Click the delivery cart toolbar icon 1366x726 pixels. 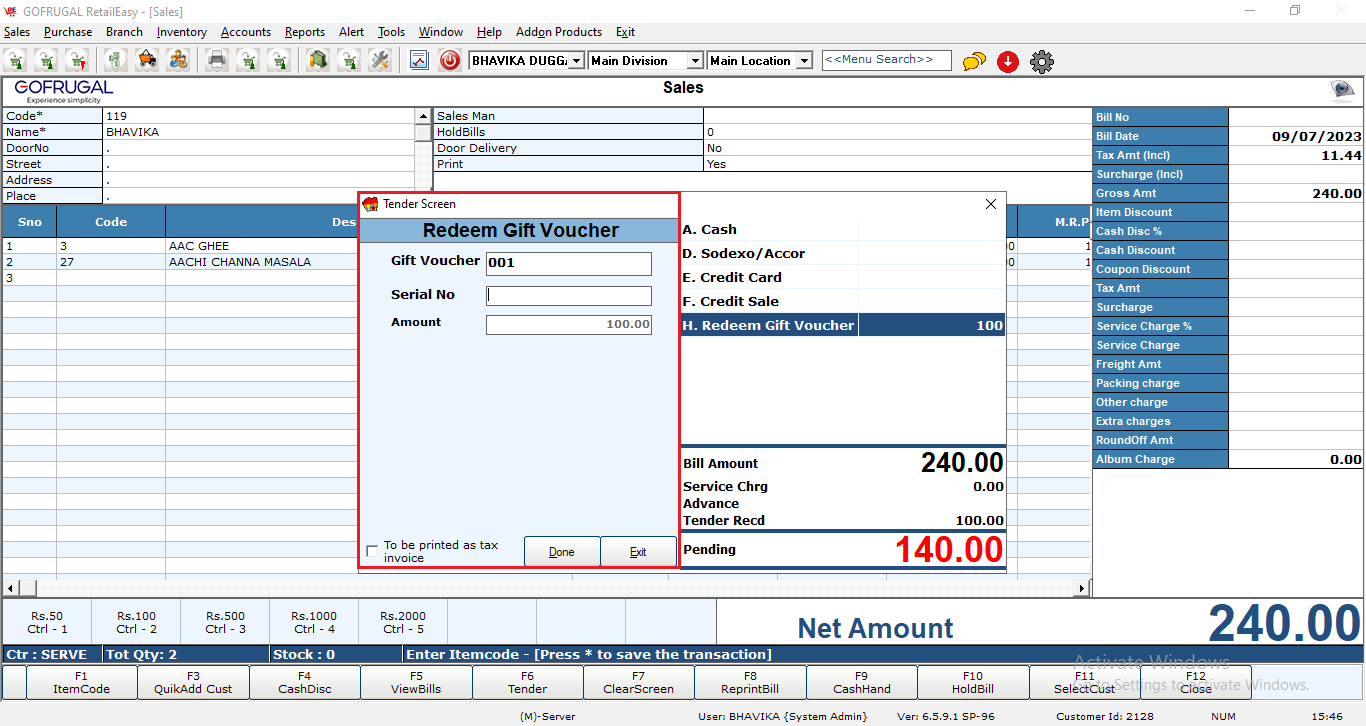147,61
